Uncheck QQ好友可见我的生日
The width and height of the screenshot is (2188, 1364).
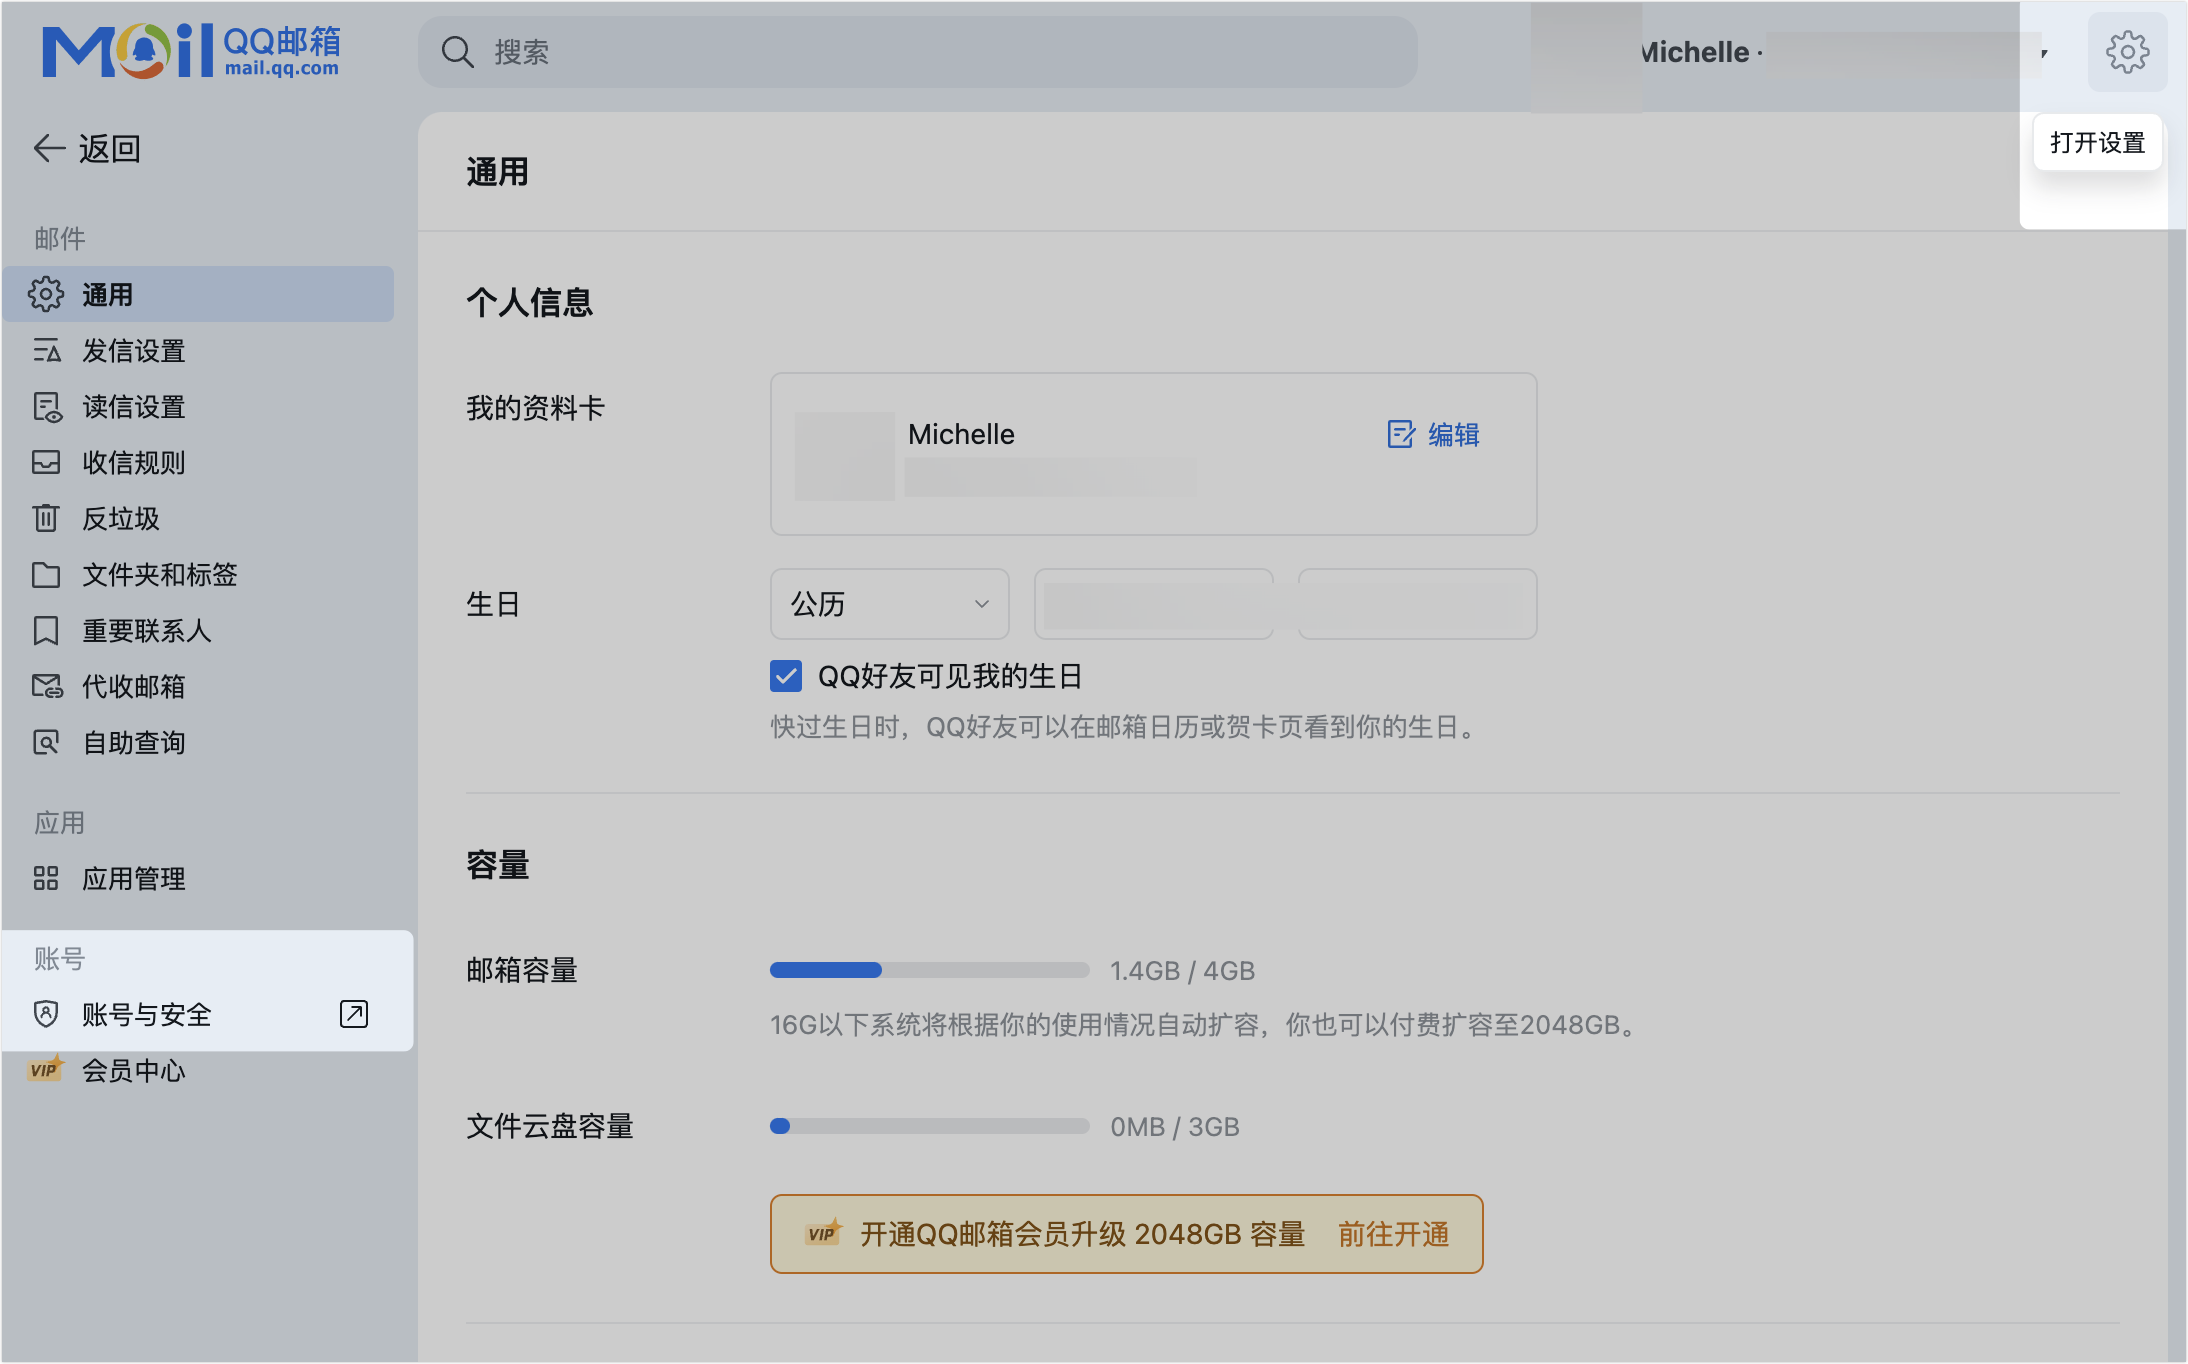click(786, 676)
